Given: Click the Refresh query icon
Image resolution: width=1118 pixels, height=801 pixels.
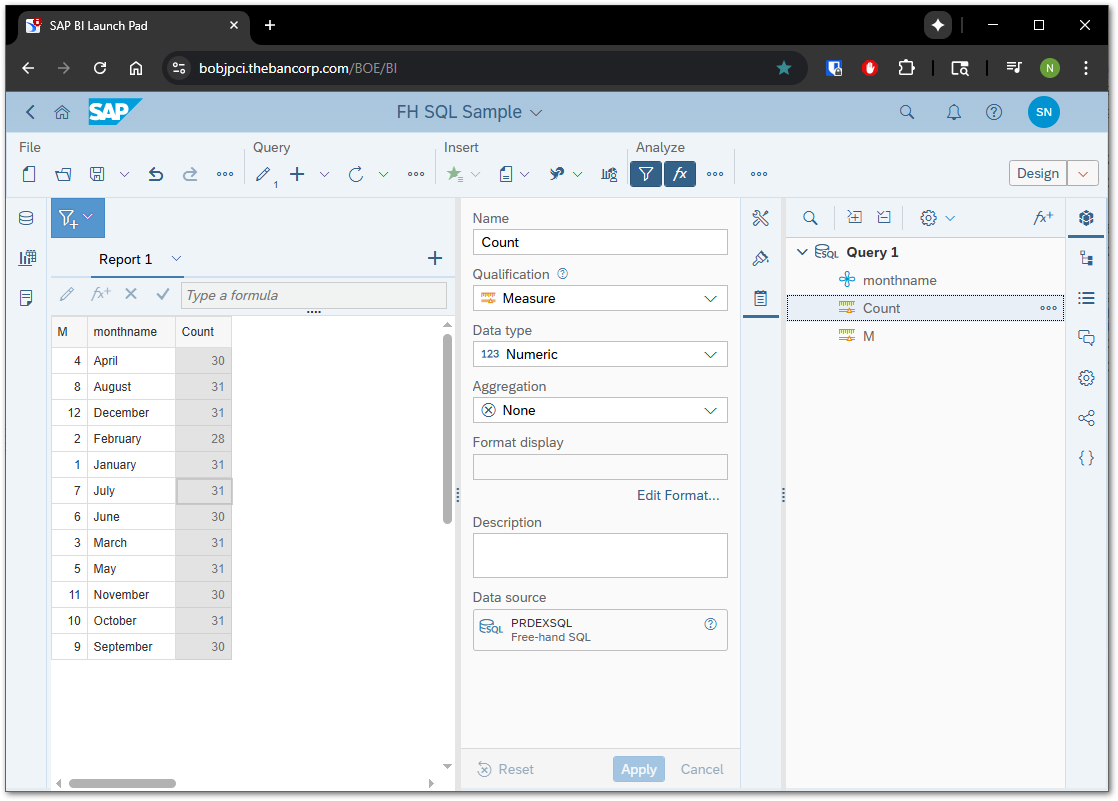Looking at the screenshot, I should [x=356, y=174].
